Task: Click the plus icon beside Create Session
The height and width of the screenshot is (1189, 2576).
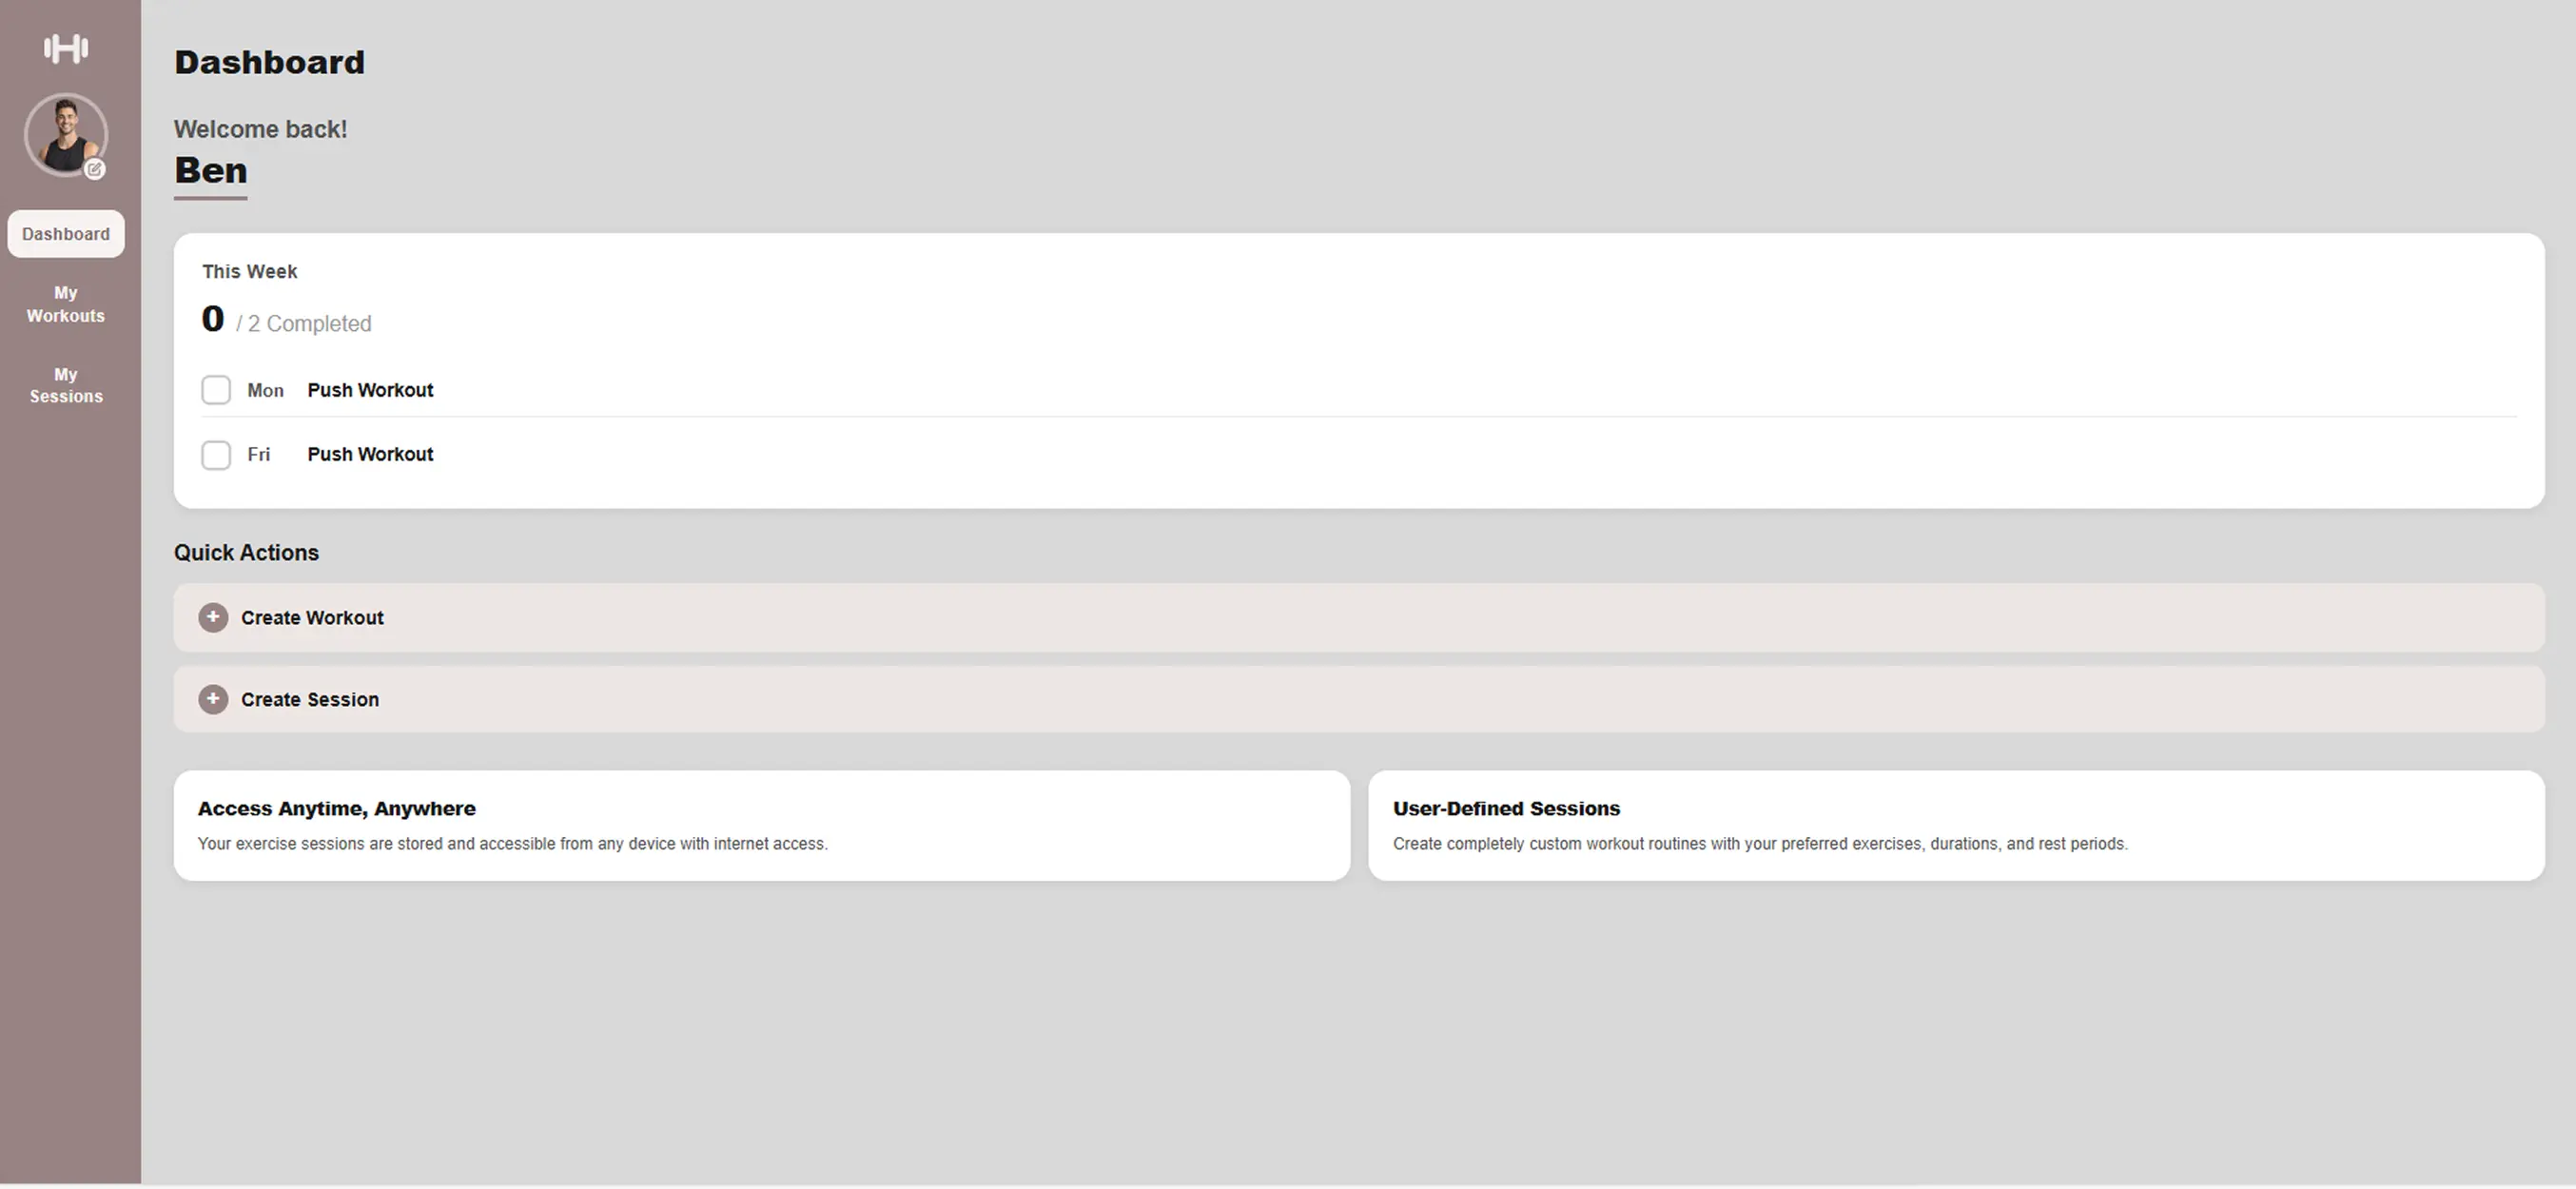Action: click(x=213, y=699)
